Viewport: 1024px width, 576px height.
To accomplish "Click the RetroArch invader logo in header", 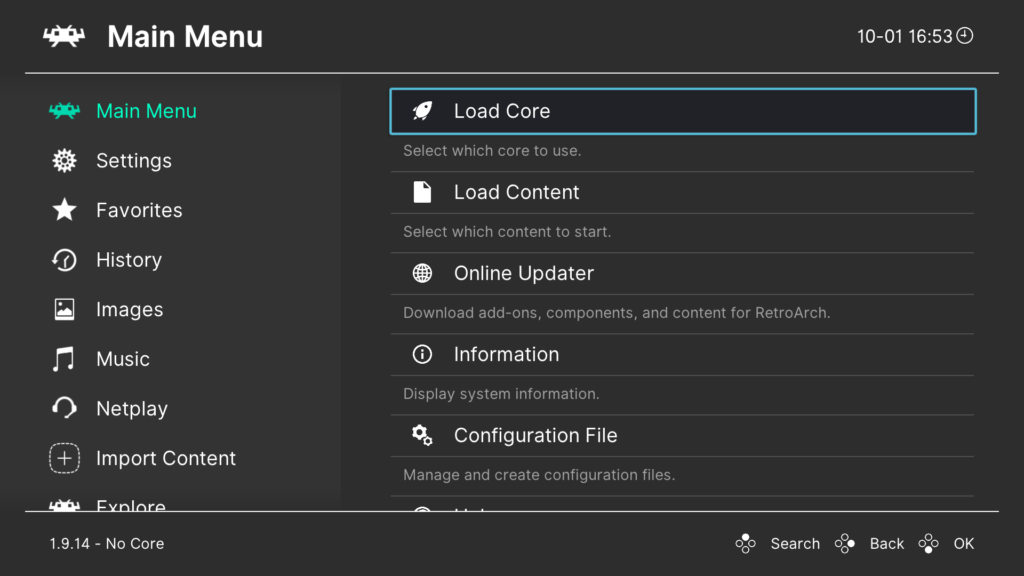I will [x=64, y=36].
